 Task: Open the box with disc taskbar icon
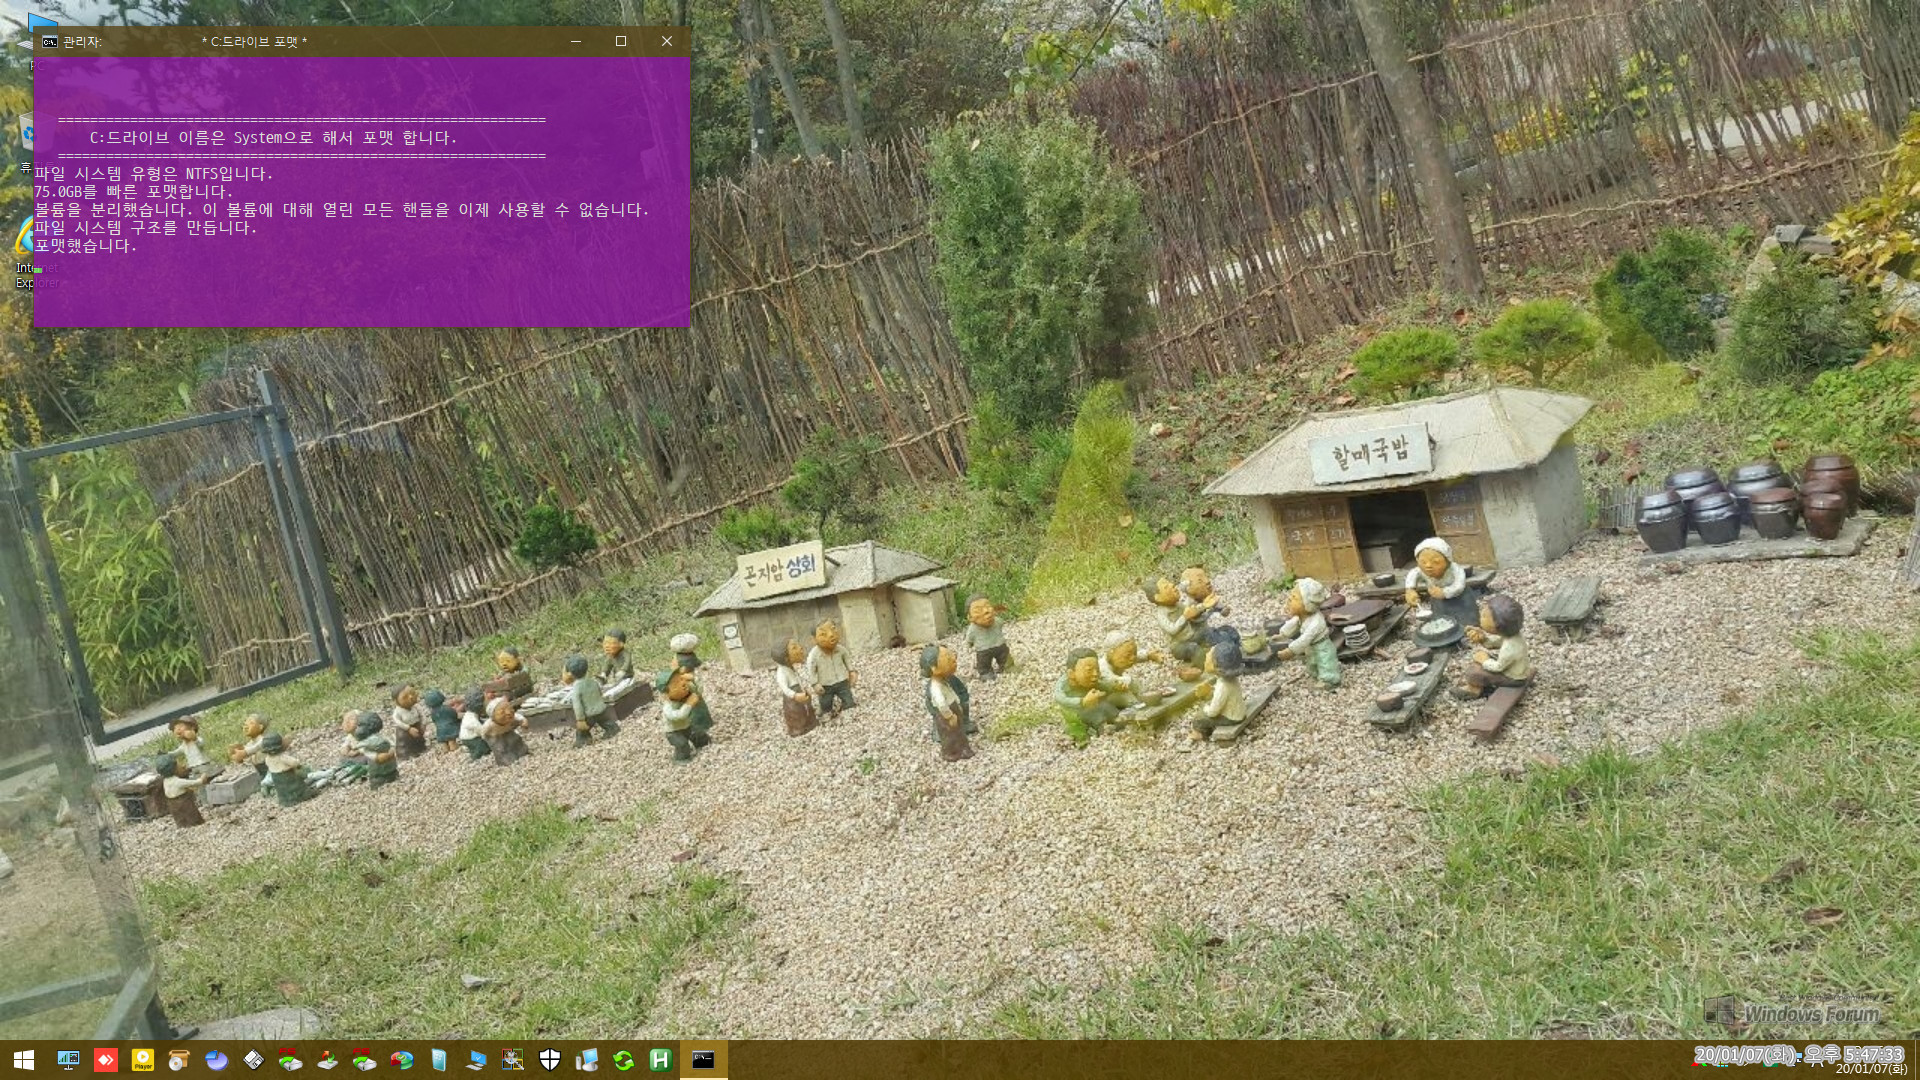click(x=179, y=1060)
